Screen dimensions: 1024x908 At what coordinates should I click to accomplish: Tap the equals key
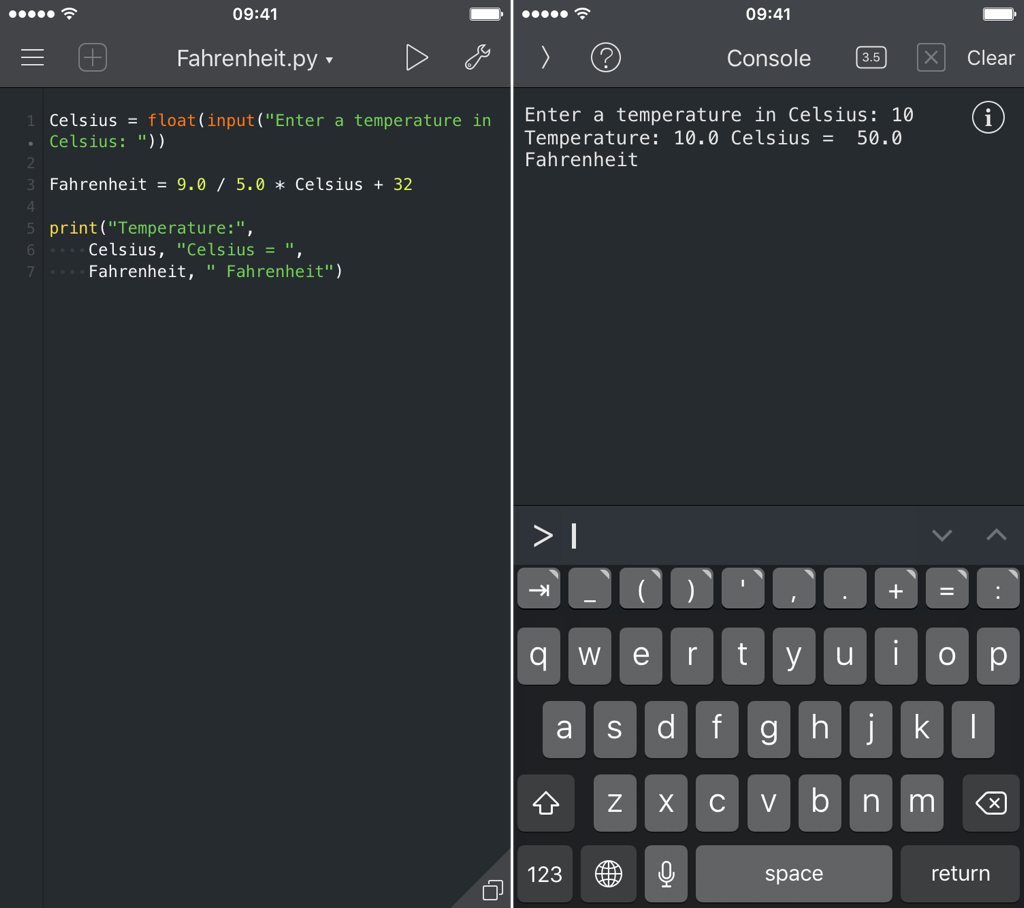pyautogui.click(x=947, y=589)
